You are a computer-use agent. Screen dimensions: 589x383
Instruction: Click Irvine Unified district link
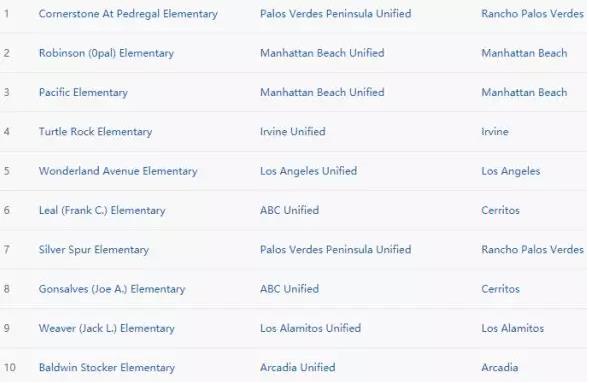tap(293, 132)
